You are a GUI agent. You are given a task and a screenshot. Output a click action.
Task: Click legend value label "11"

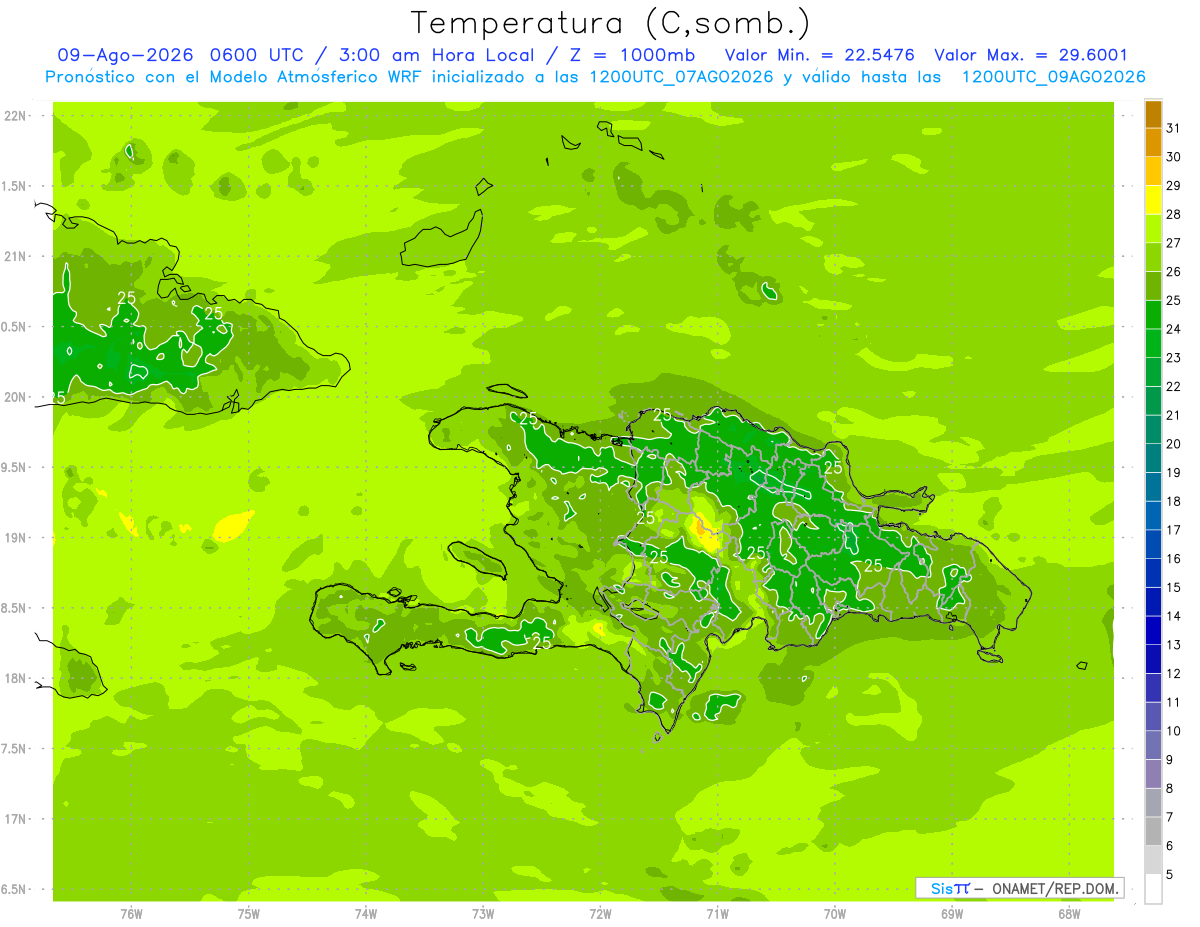(x=1174, y=703)
